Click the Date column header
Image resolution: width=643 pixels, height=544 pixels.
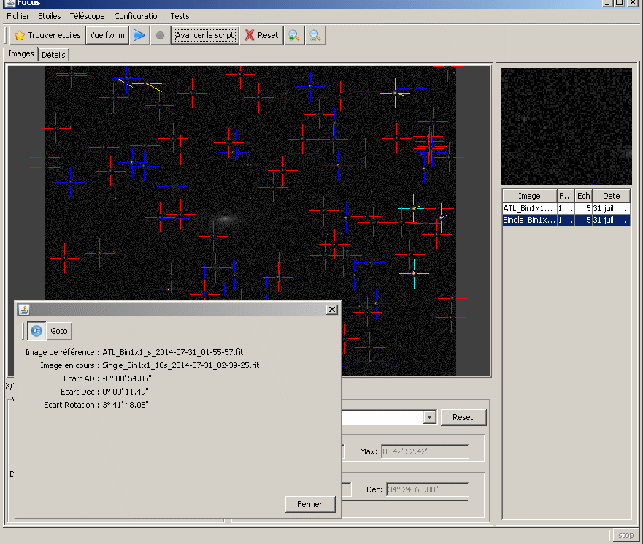(x=611, y=196)
